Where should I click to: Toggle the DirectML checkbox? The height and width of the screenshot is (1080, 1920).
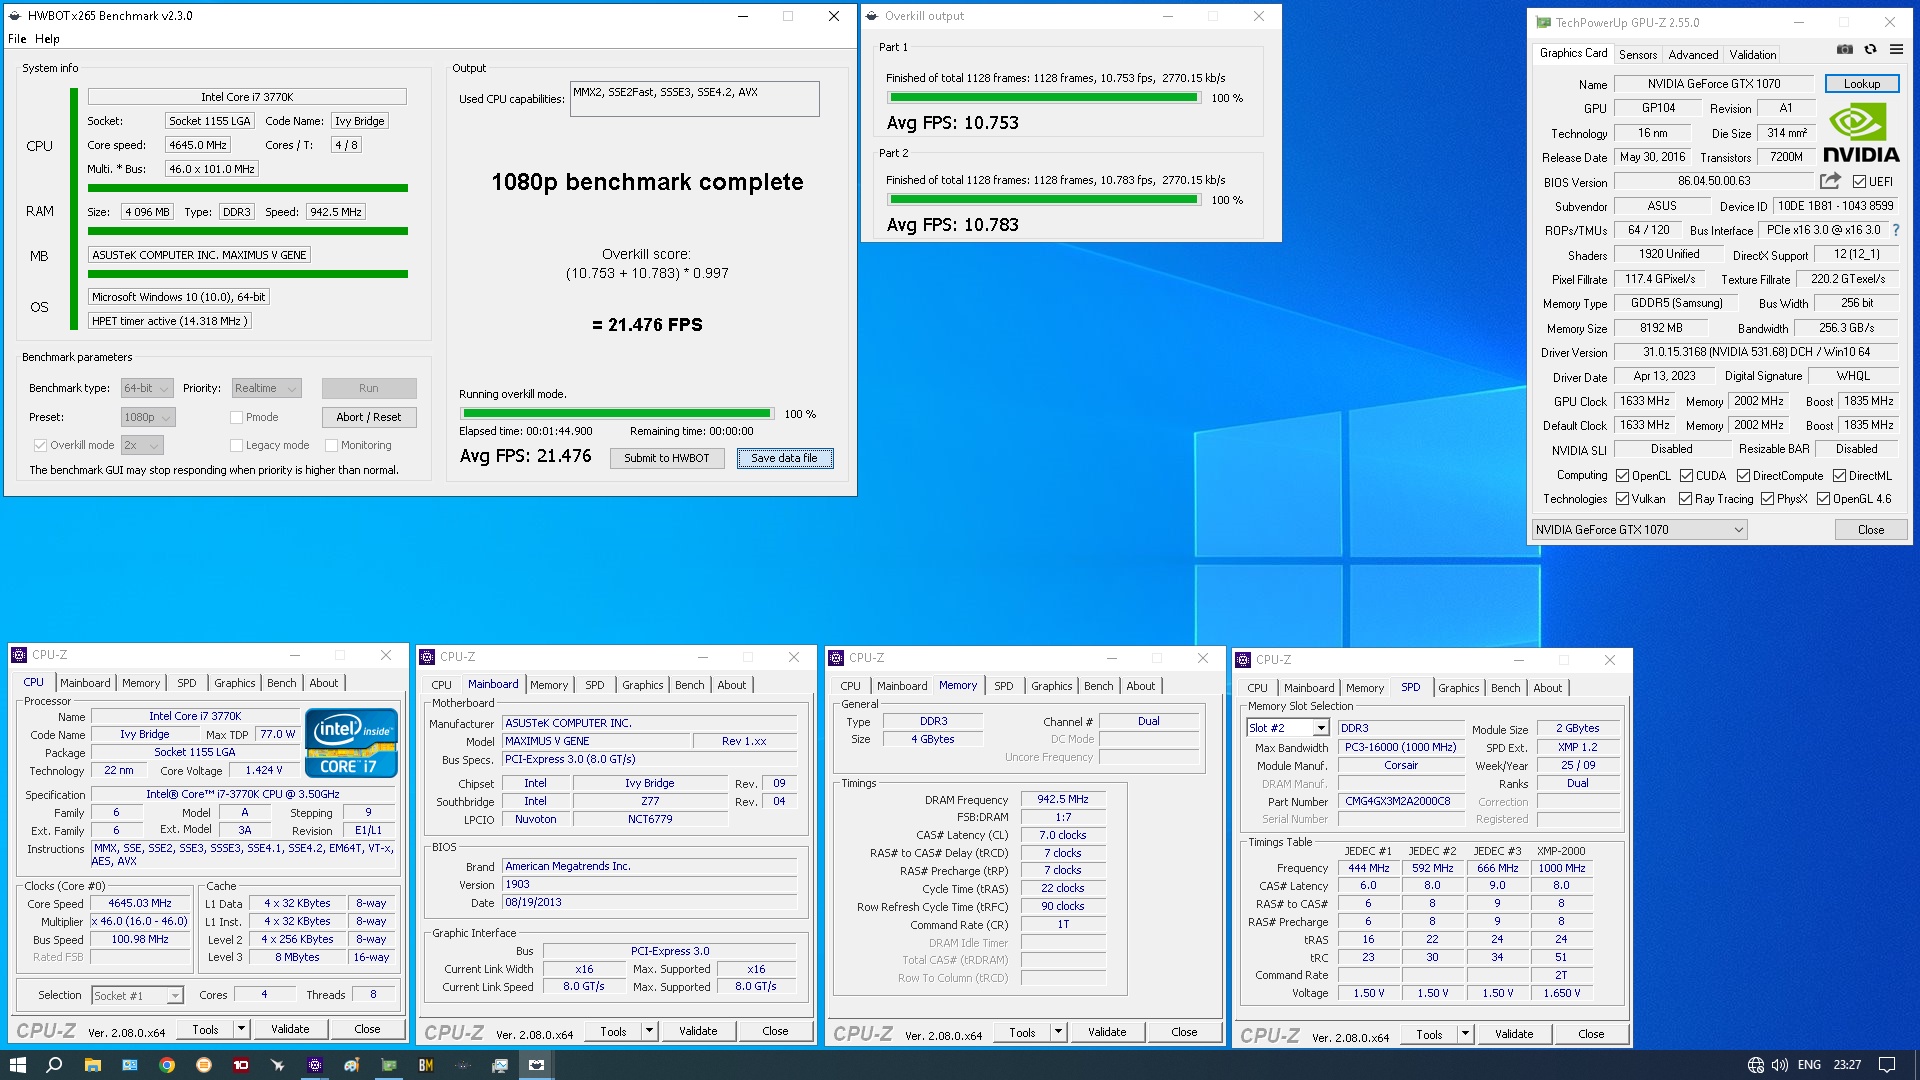[1839, 476]
